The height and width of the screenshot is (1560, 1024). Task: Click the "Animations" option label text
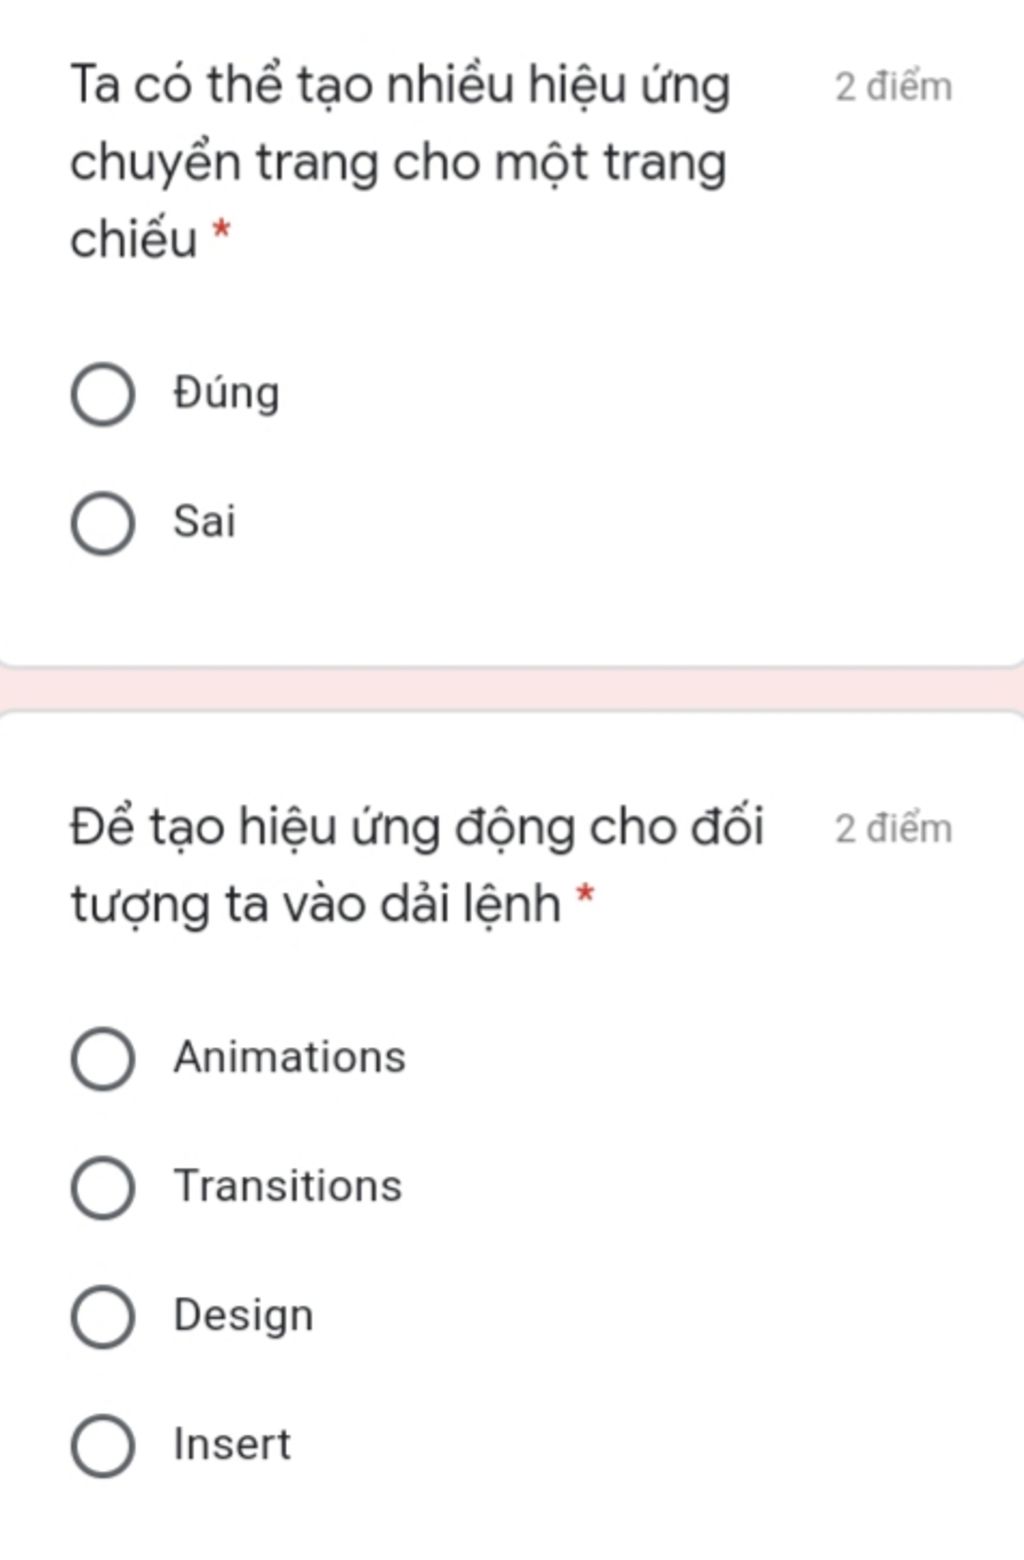coord(289,1057)
